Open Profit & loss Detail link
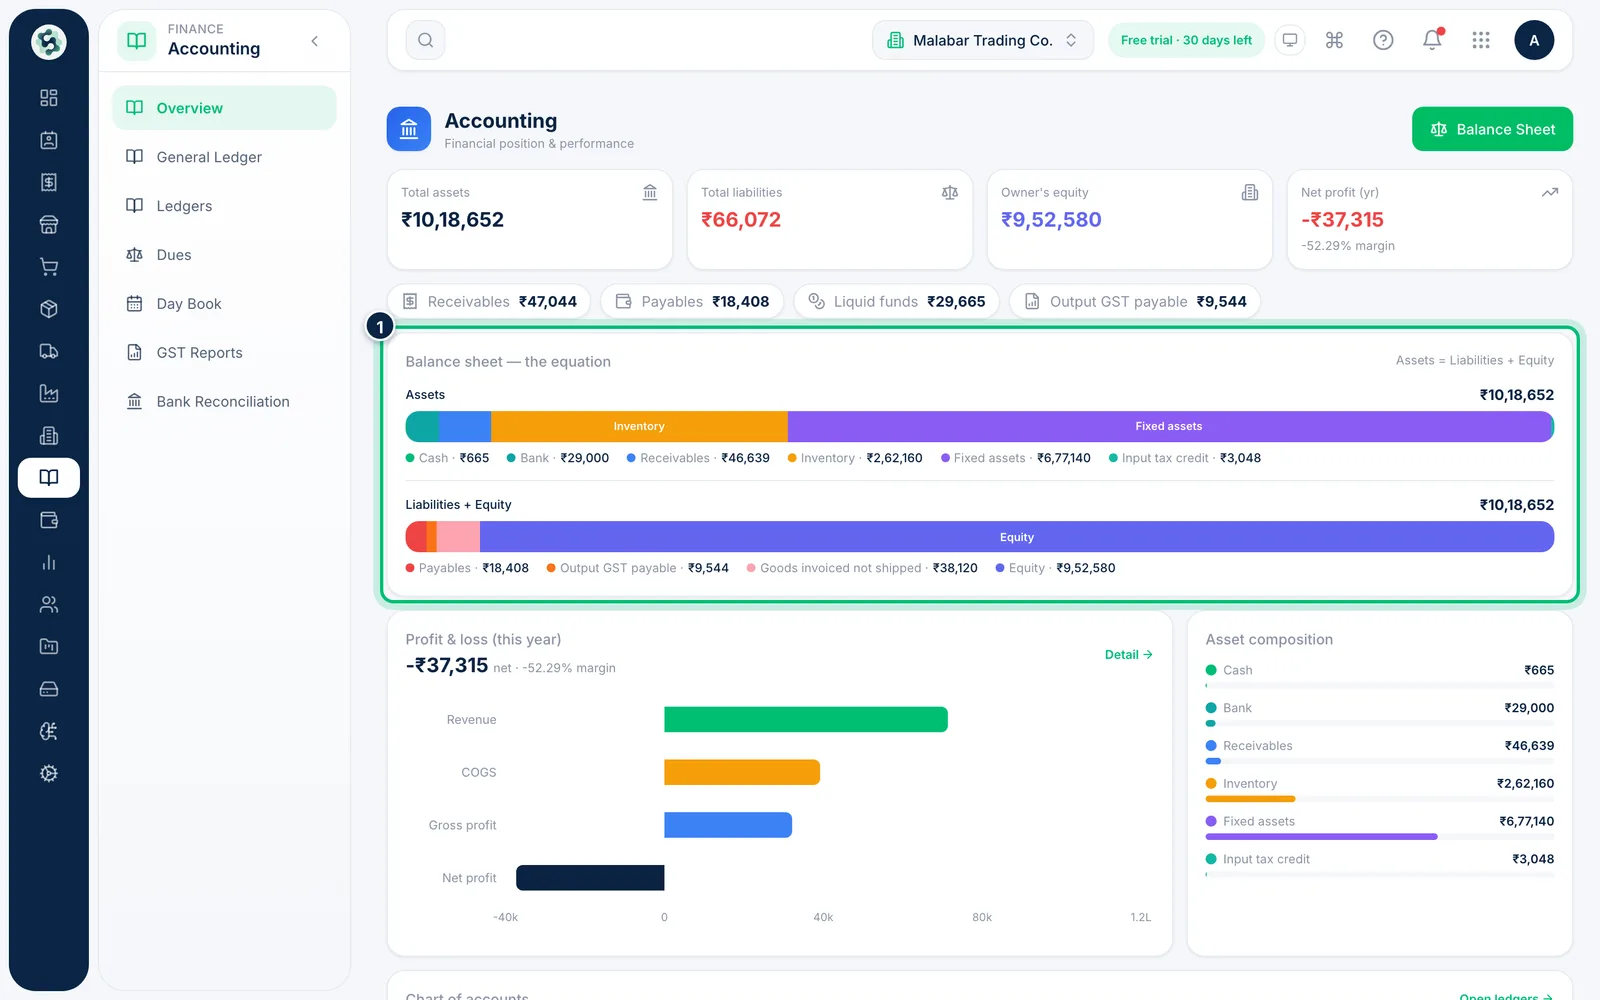The height and width of the screenshot is (1000, 1600). (1129, 655)
